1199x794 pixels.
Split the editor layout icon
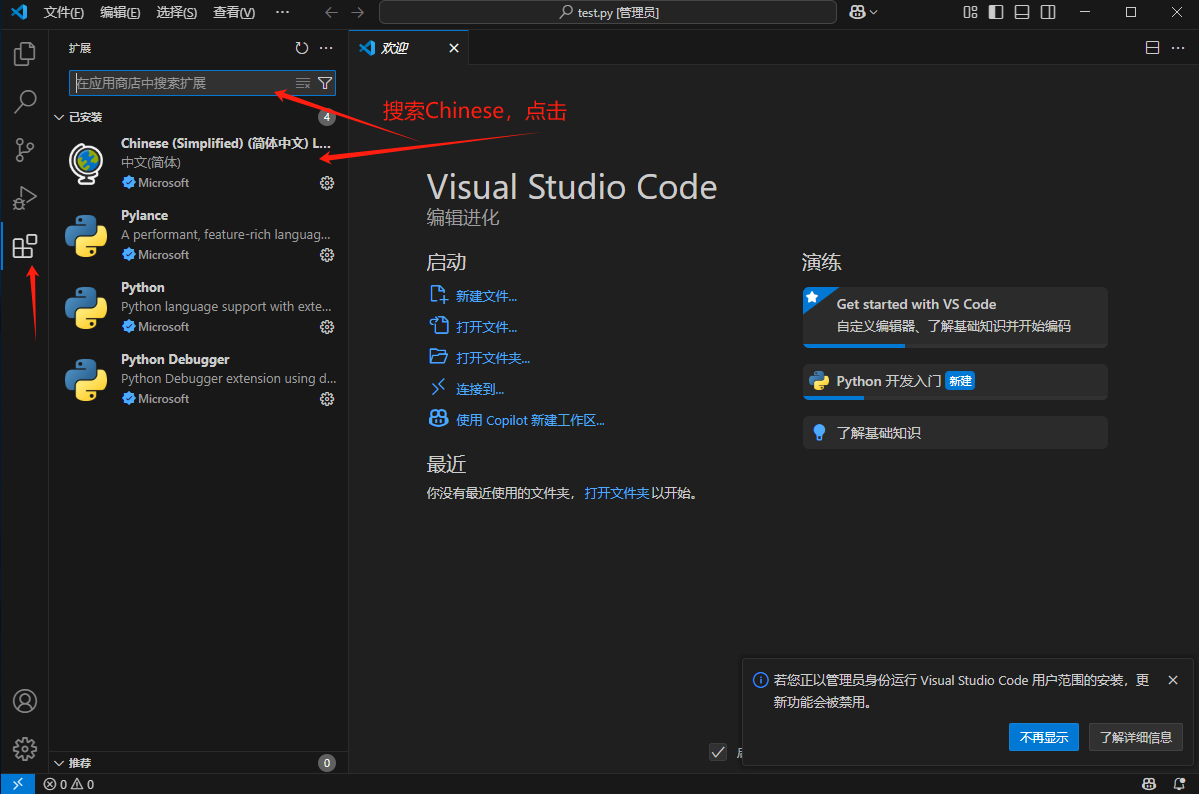tap(1152, 48)
